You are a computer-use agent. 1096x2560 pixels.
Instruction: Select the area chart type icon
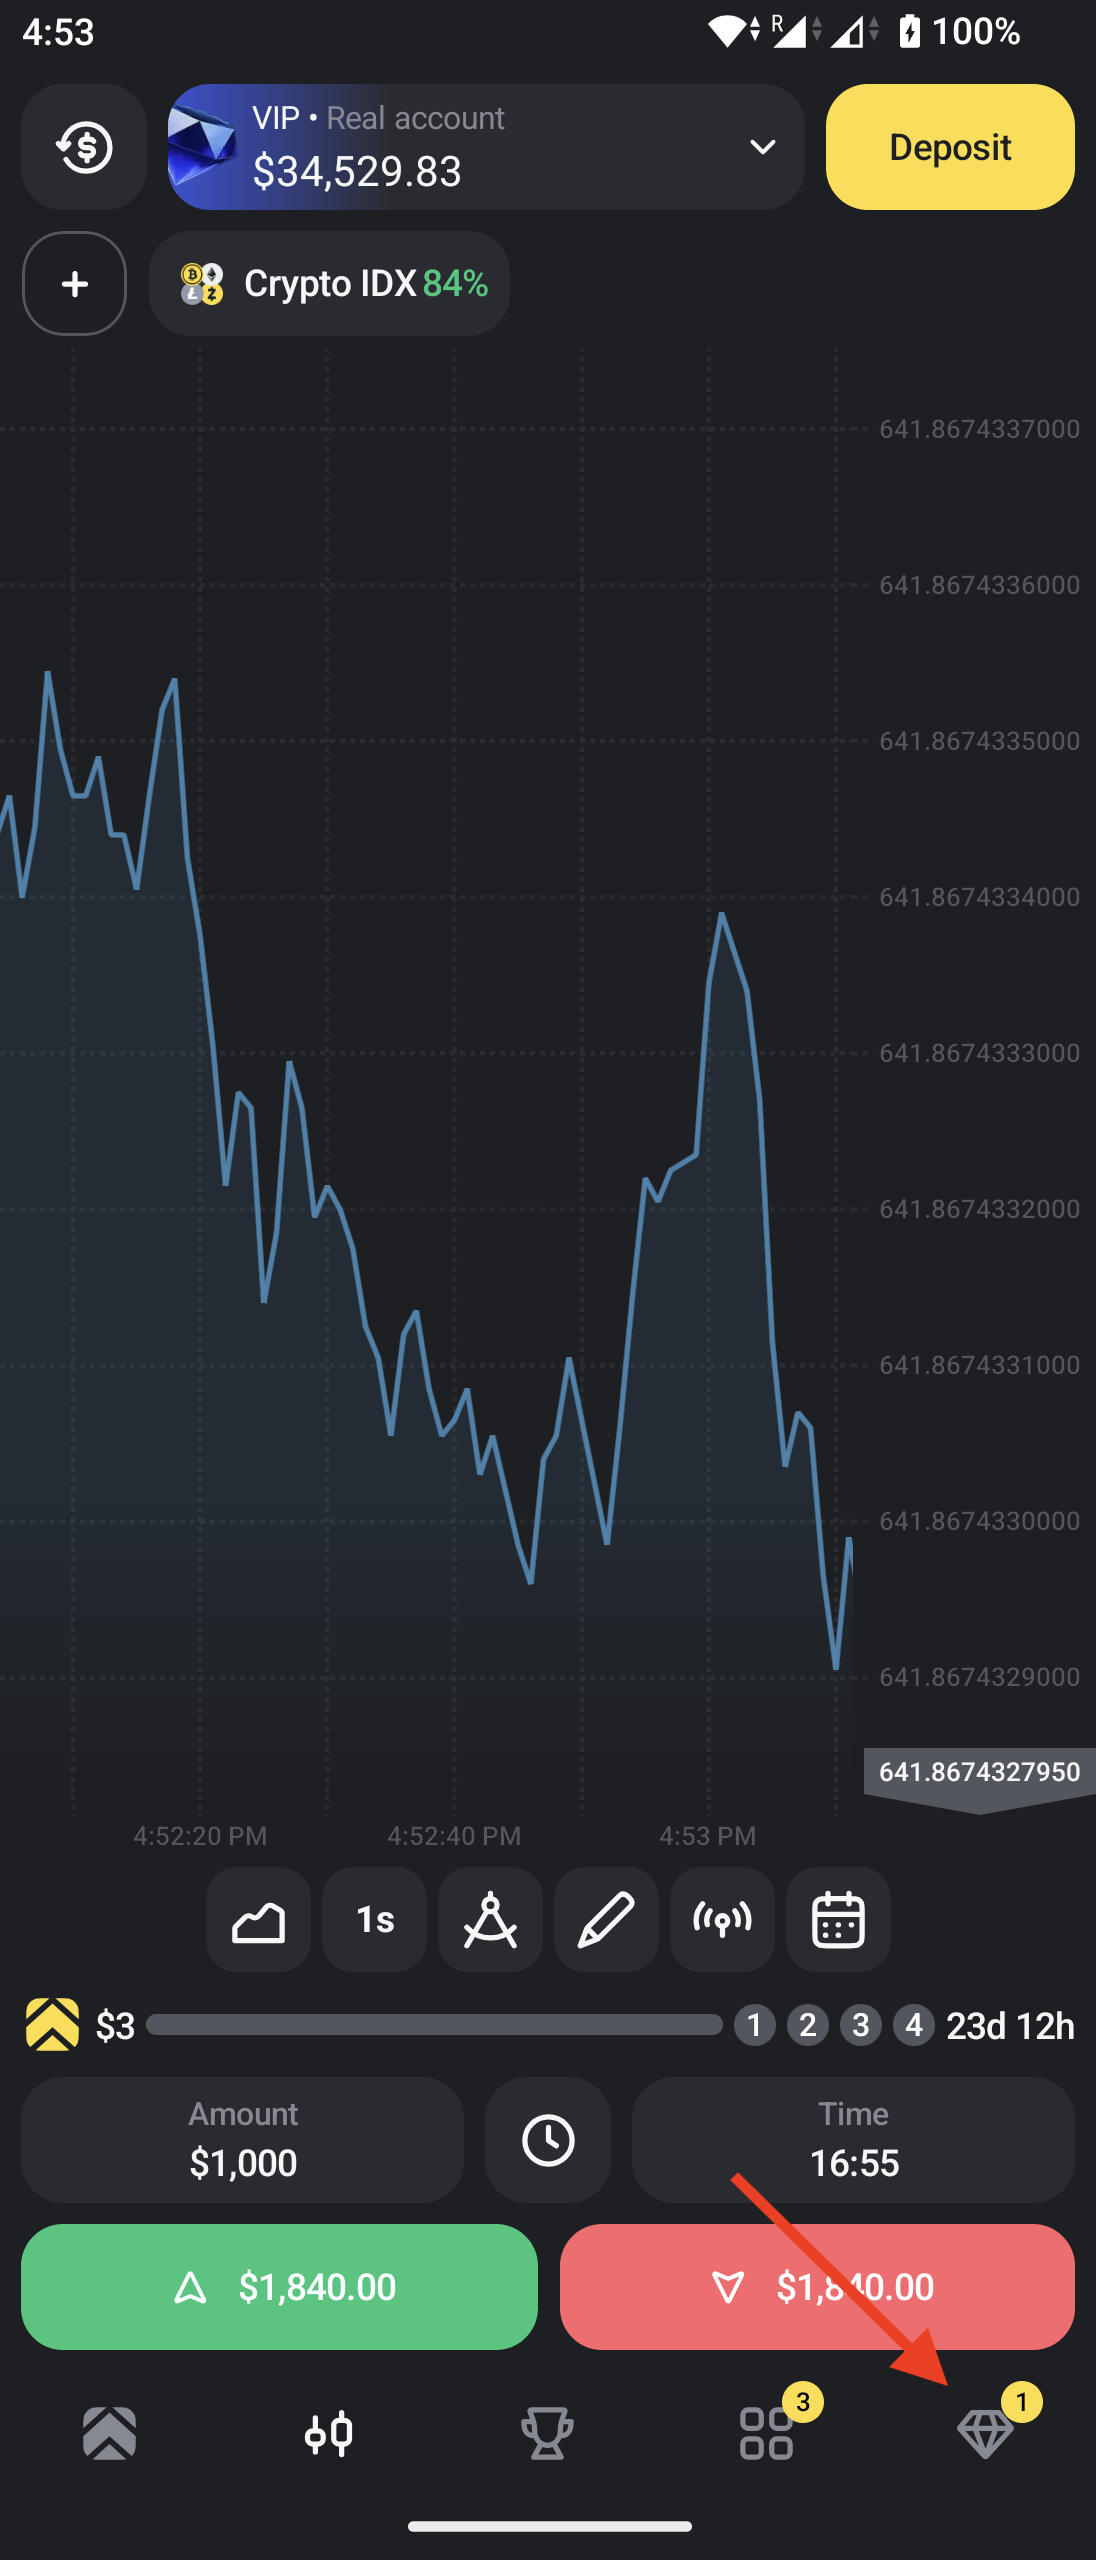pos(258,1919)
